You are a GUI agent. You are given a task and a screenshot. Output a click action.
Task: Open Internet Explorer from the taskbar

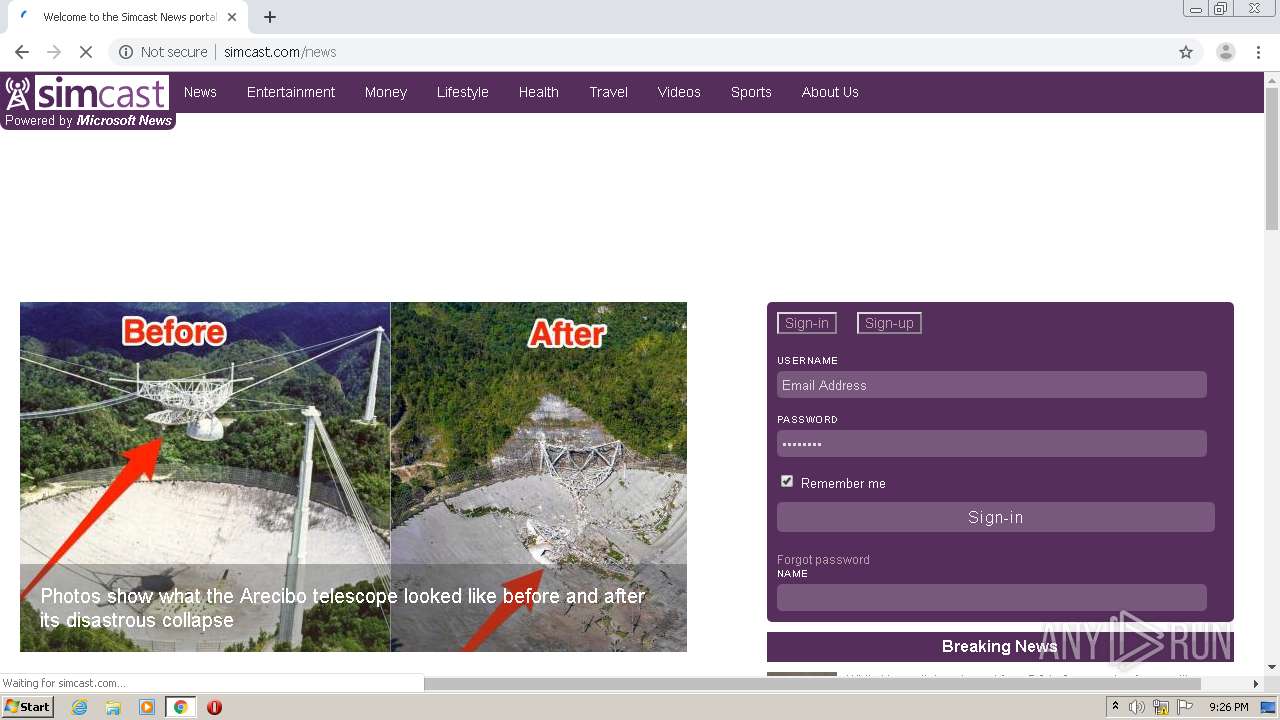pos(80,707)
